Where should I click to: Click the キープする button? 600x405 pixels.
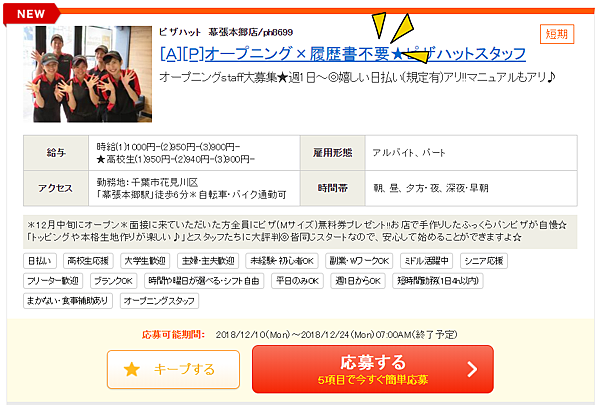click(173, 369)
